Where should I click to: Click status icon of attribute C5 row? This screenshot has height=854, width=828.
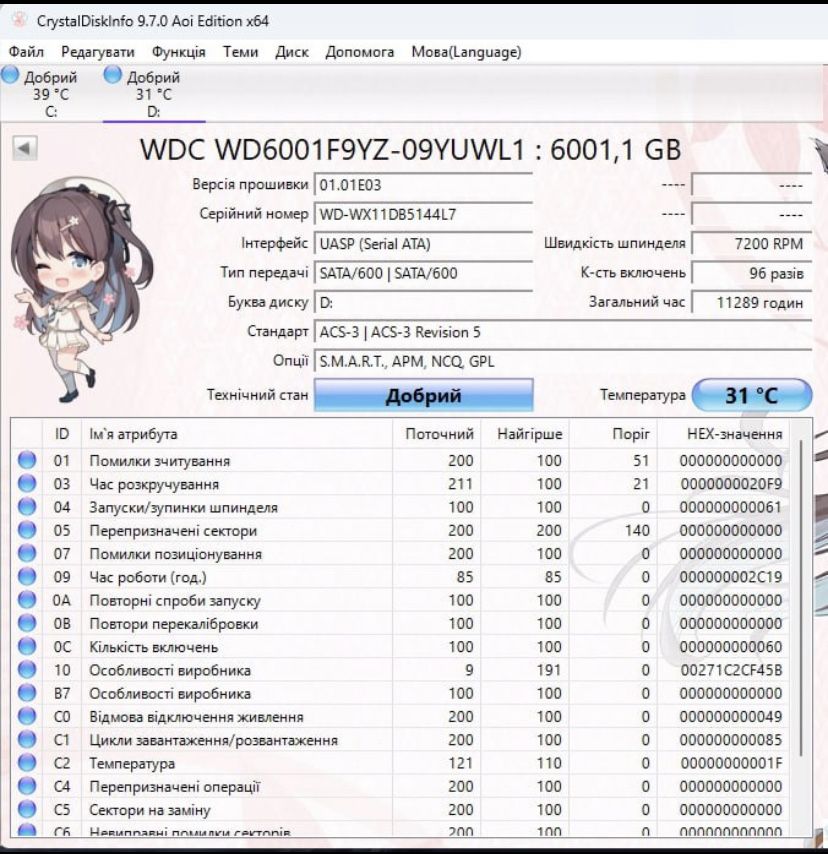point(27,809)
